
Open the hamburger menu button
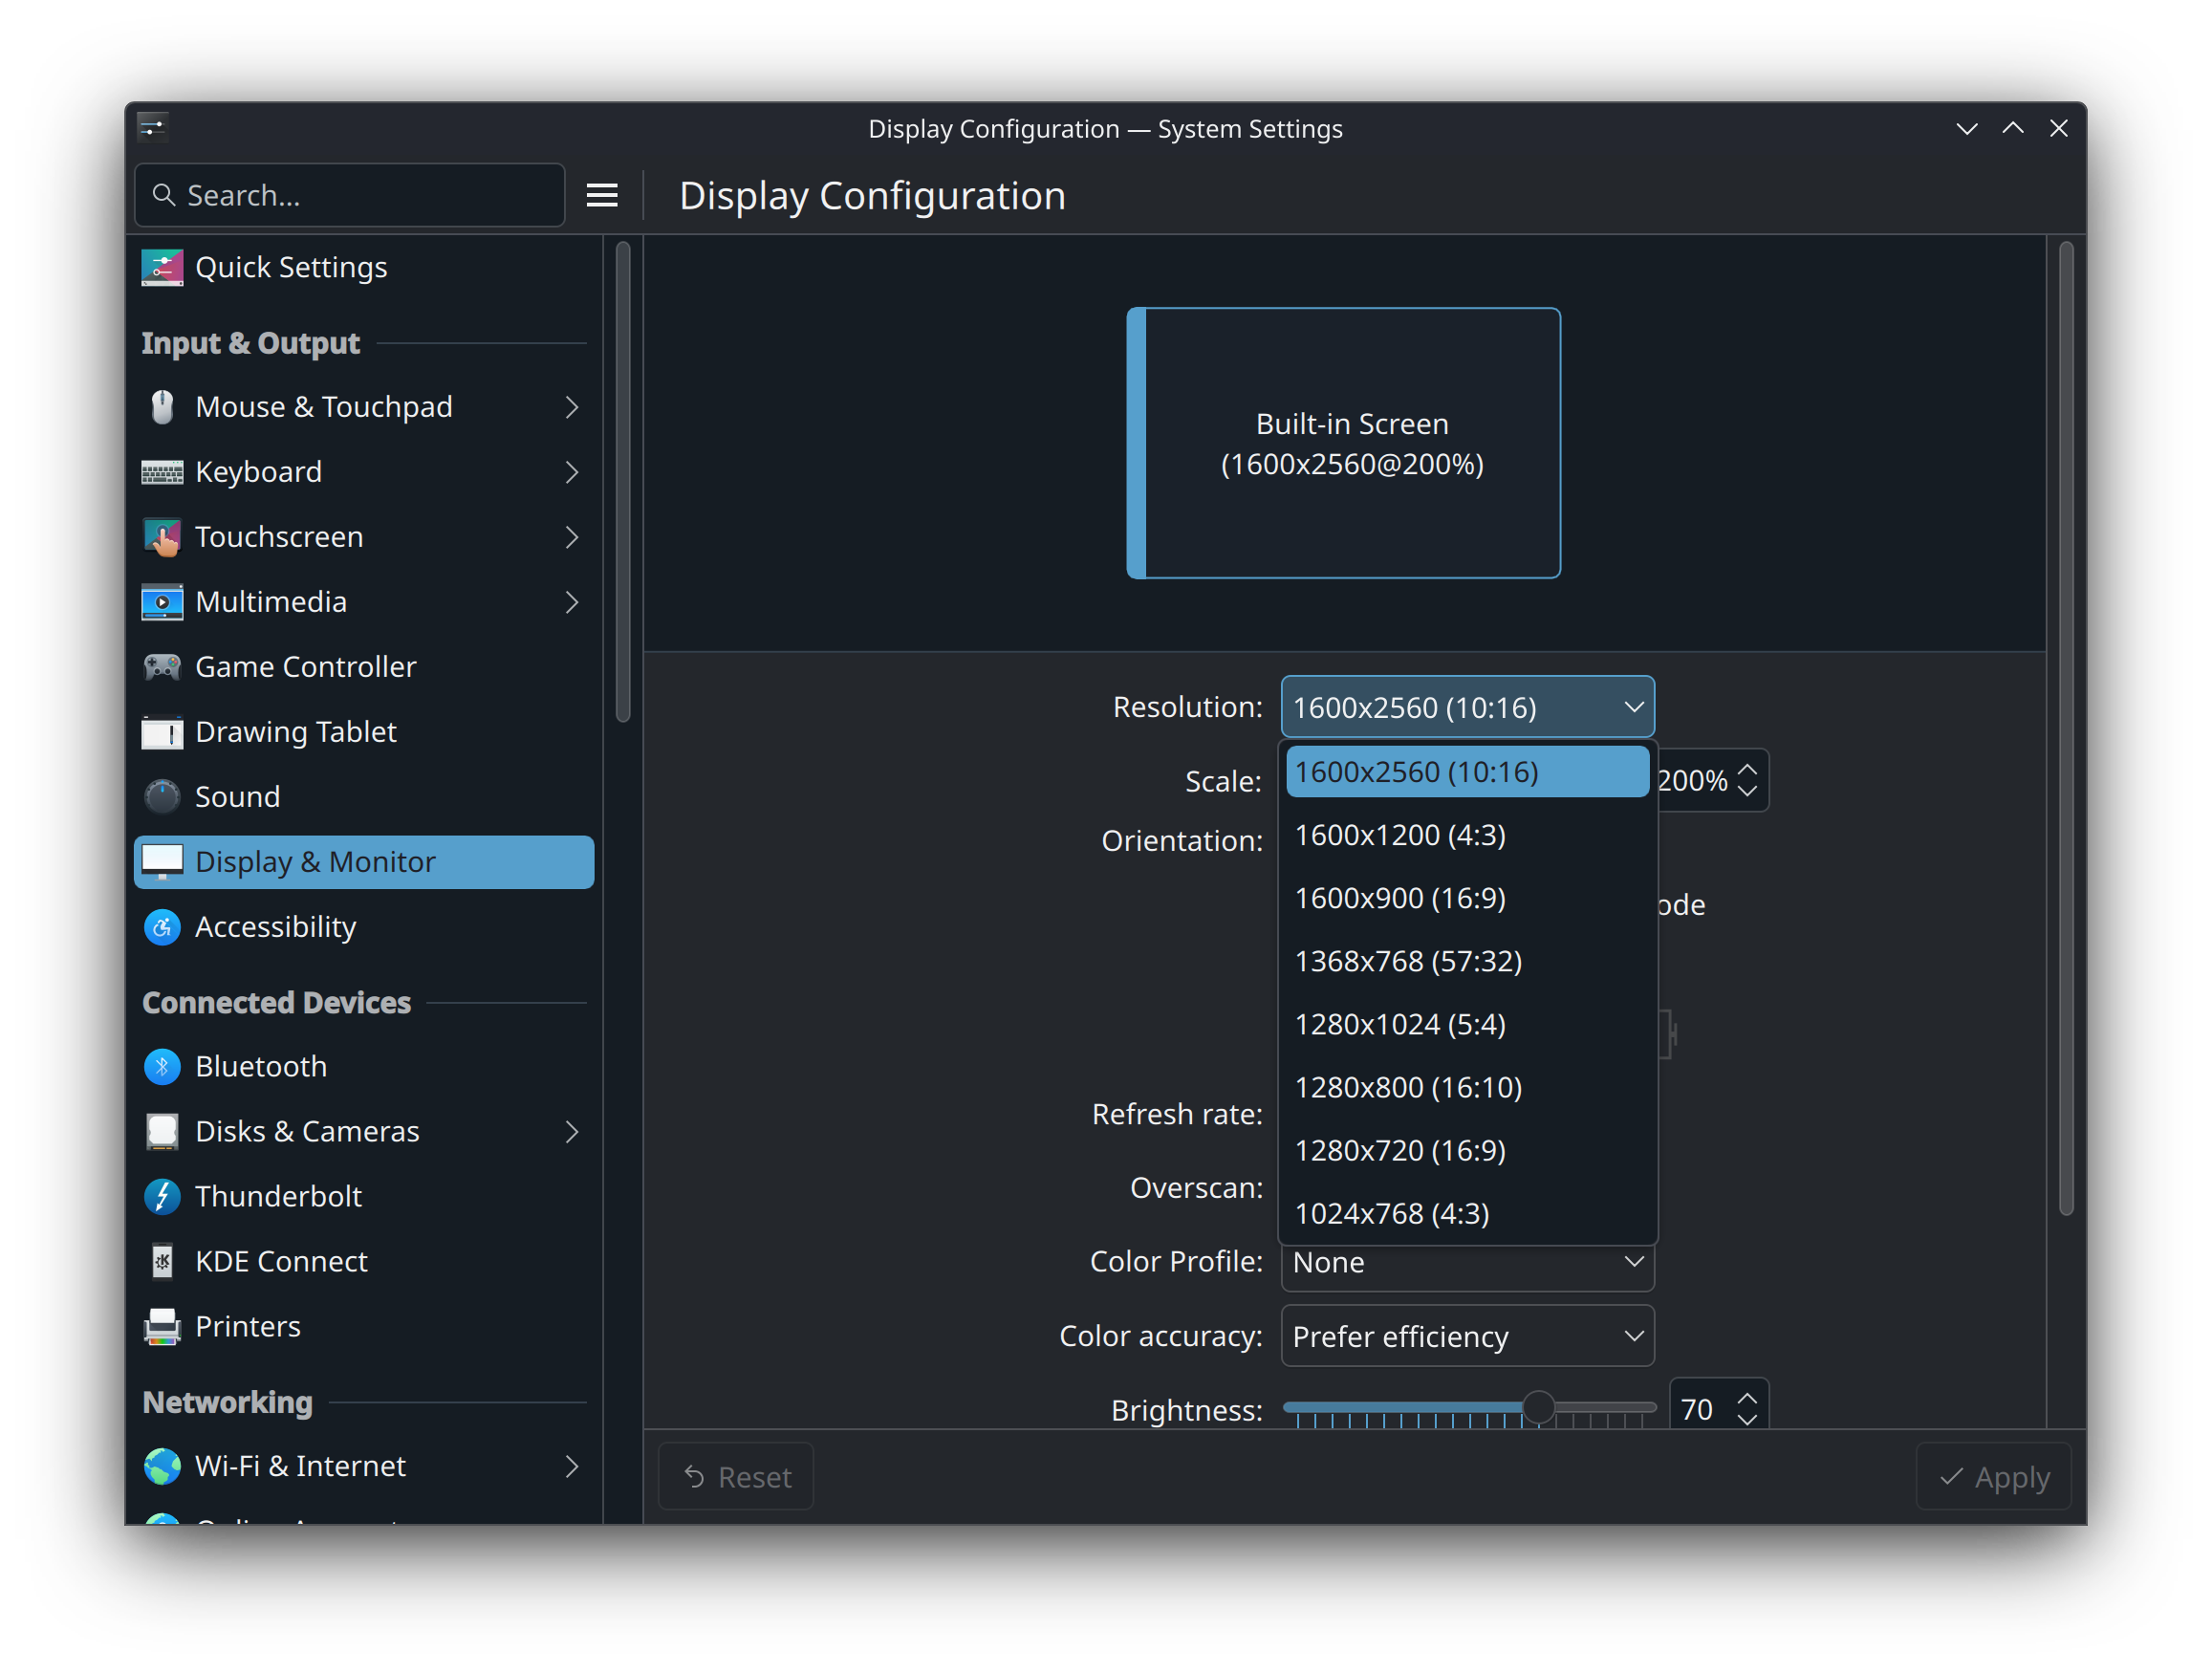coord(601,195)
